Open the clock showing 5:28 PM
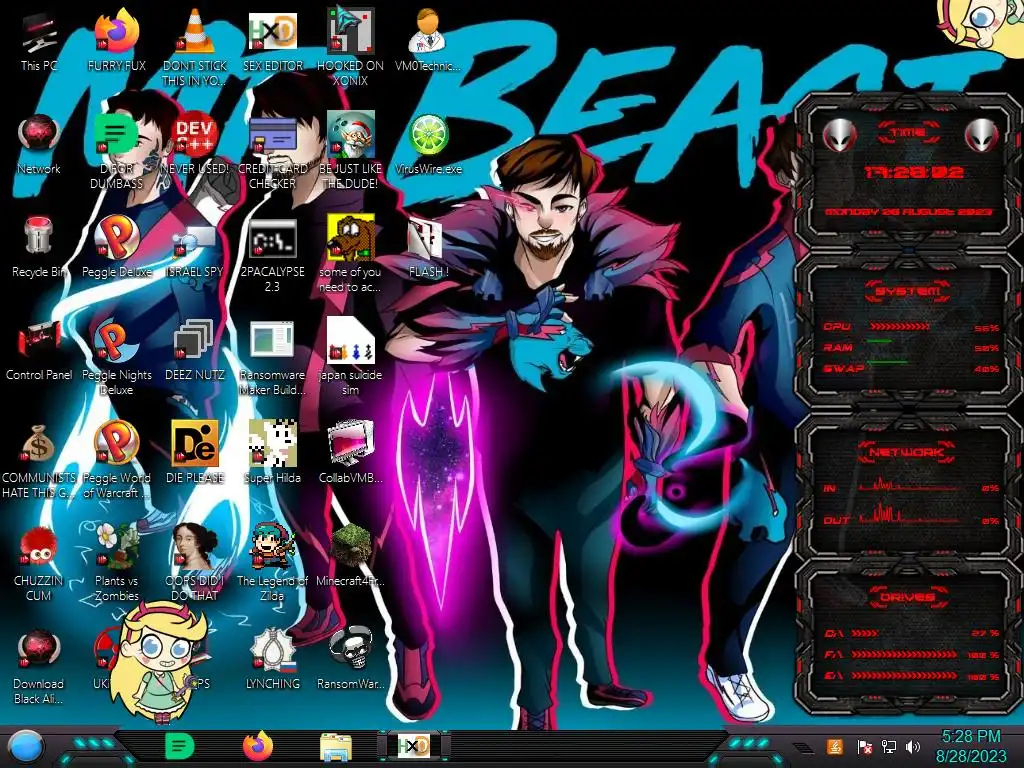Image resolution: width=1024 pixels, height=768 pixels. [x=970, y=746]
